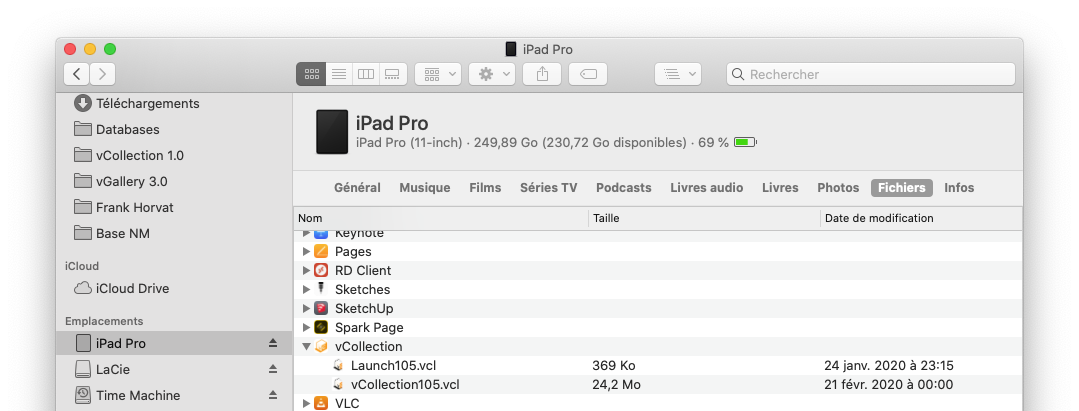Open the group-by arrangement dropdown
Screen dimensions: 1079x411
pos(438,74)
